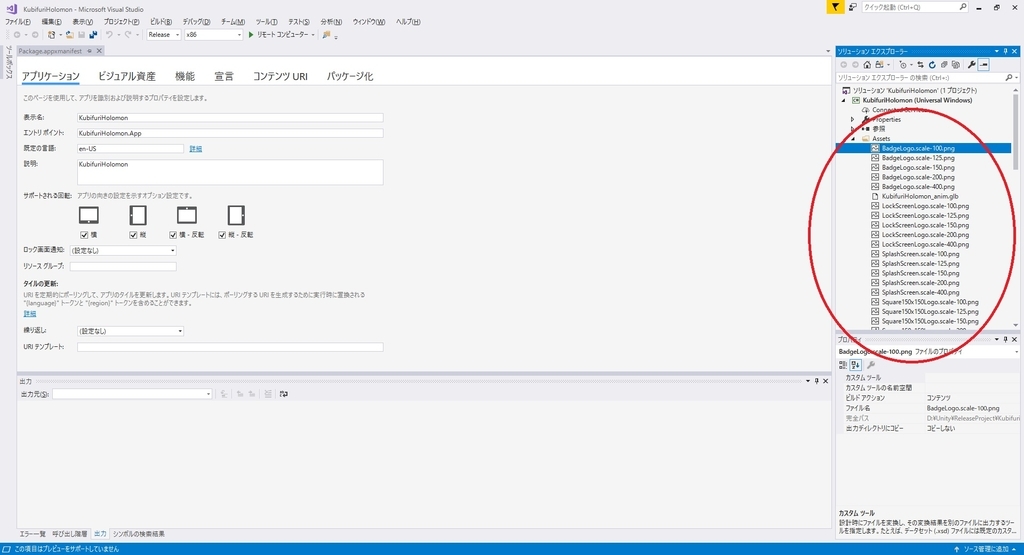Switch to the Visual Assets (ビジュアル資産) tab
This screenshot has width=1024, height=555.
click(127, 76)
